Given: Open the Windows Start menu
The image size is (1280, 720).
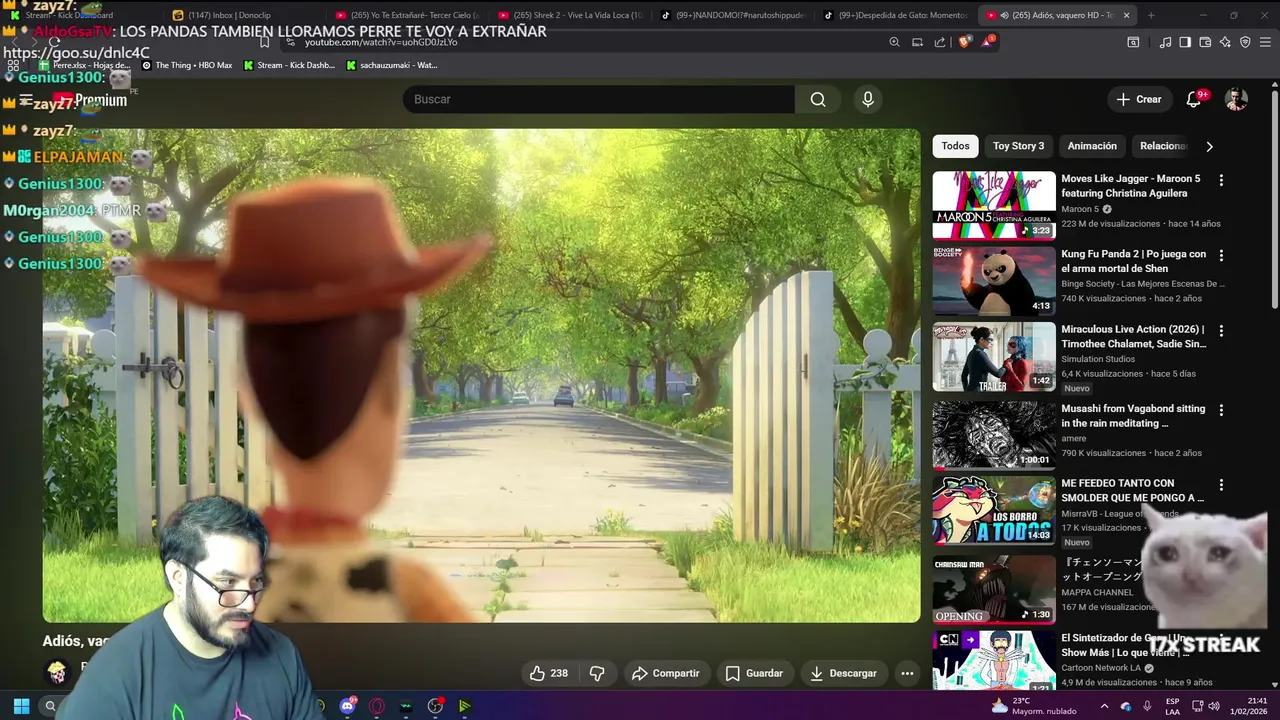Looking at the screenshot, I should [x=21, y=706].
